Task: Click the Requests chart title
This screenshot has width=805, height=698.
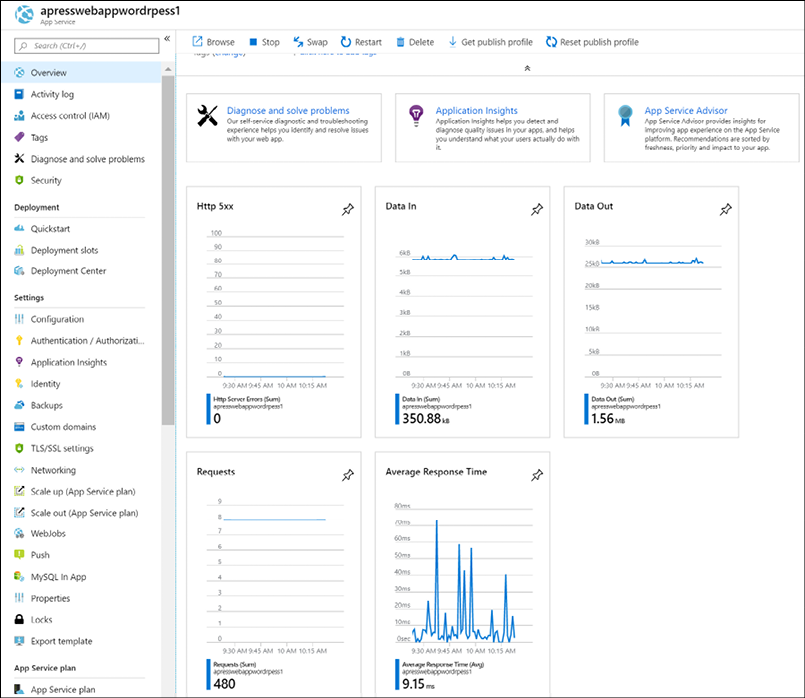Action: pyautogui.click(x=216, y=472)
